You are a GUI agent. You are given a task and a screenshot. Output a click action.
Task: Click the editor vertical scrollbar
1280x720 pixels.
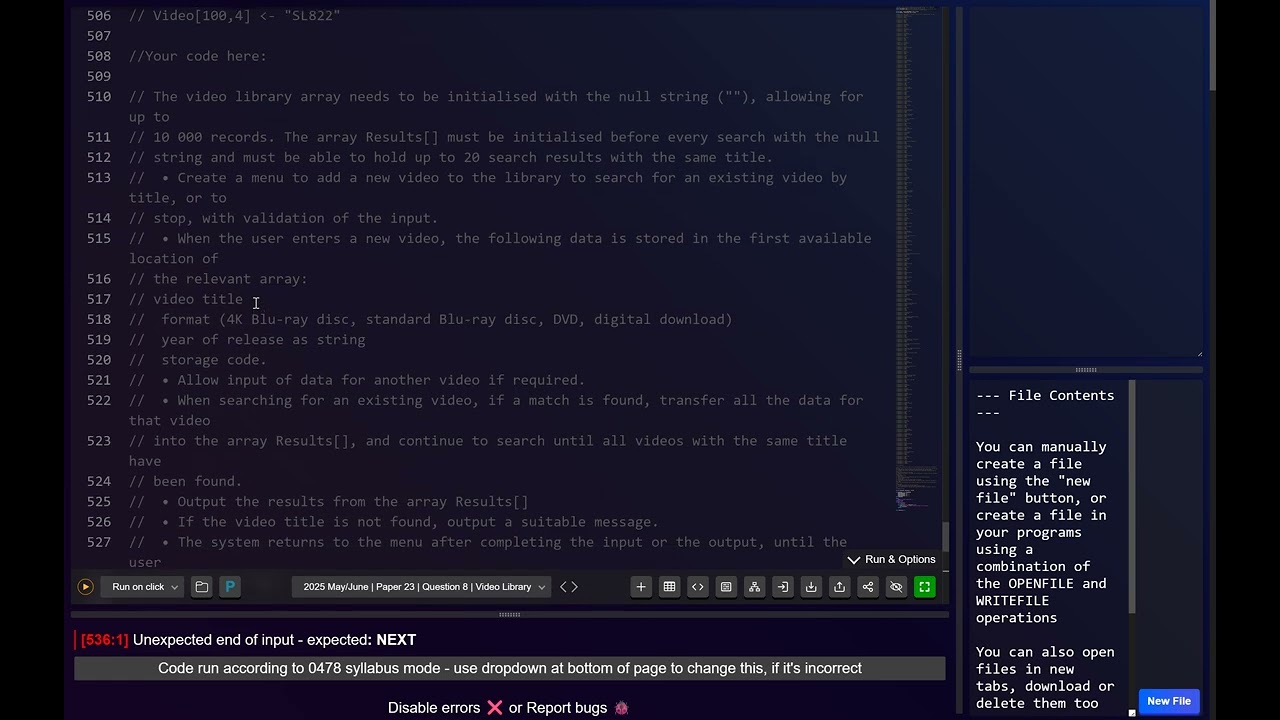[x=945, y=537]
